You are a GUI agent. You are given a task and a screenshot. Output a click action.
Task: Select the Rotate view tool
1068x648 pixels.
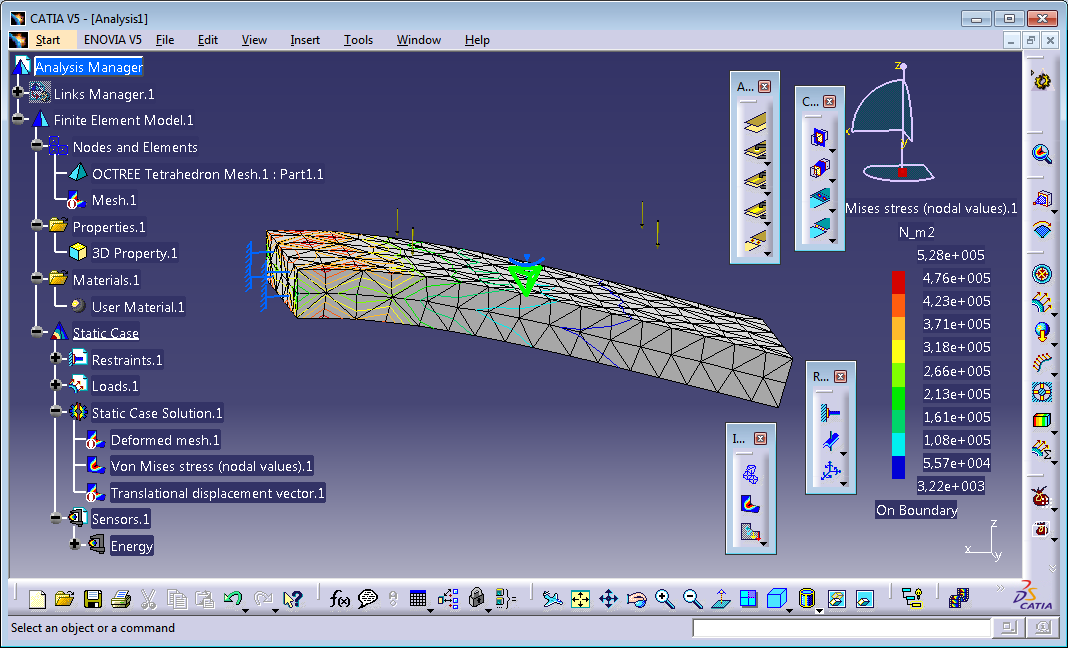tap(636, 599)
